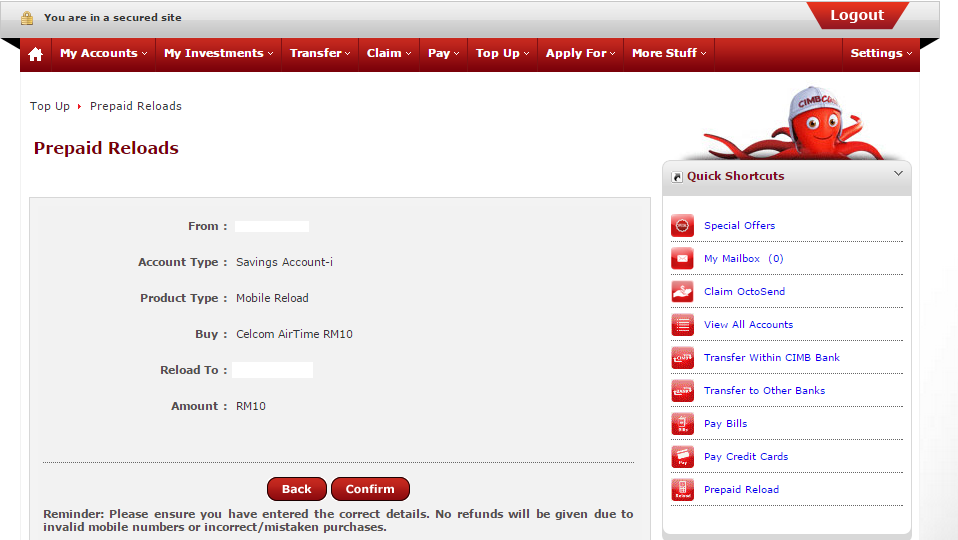Screen dimensions: 958x540
Task: Open Transfer Within CIMB Bank link
Action: (772, 357)
